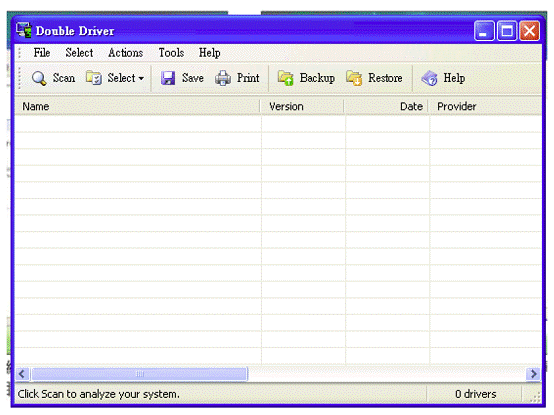Image resolution: width=554 pixels, height=415 pixels.
Task: Sort list by Name column header
Action: tap(137, 106)
